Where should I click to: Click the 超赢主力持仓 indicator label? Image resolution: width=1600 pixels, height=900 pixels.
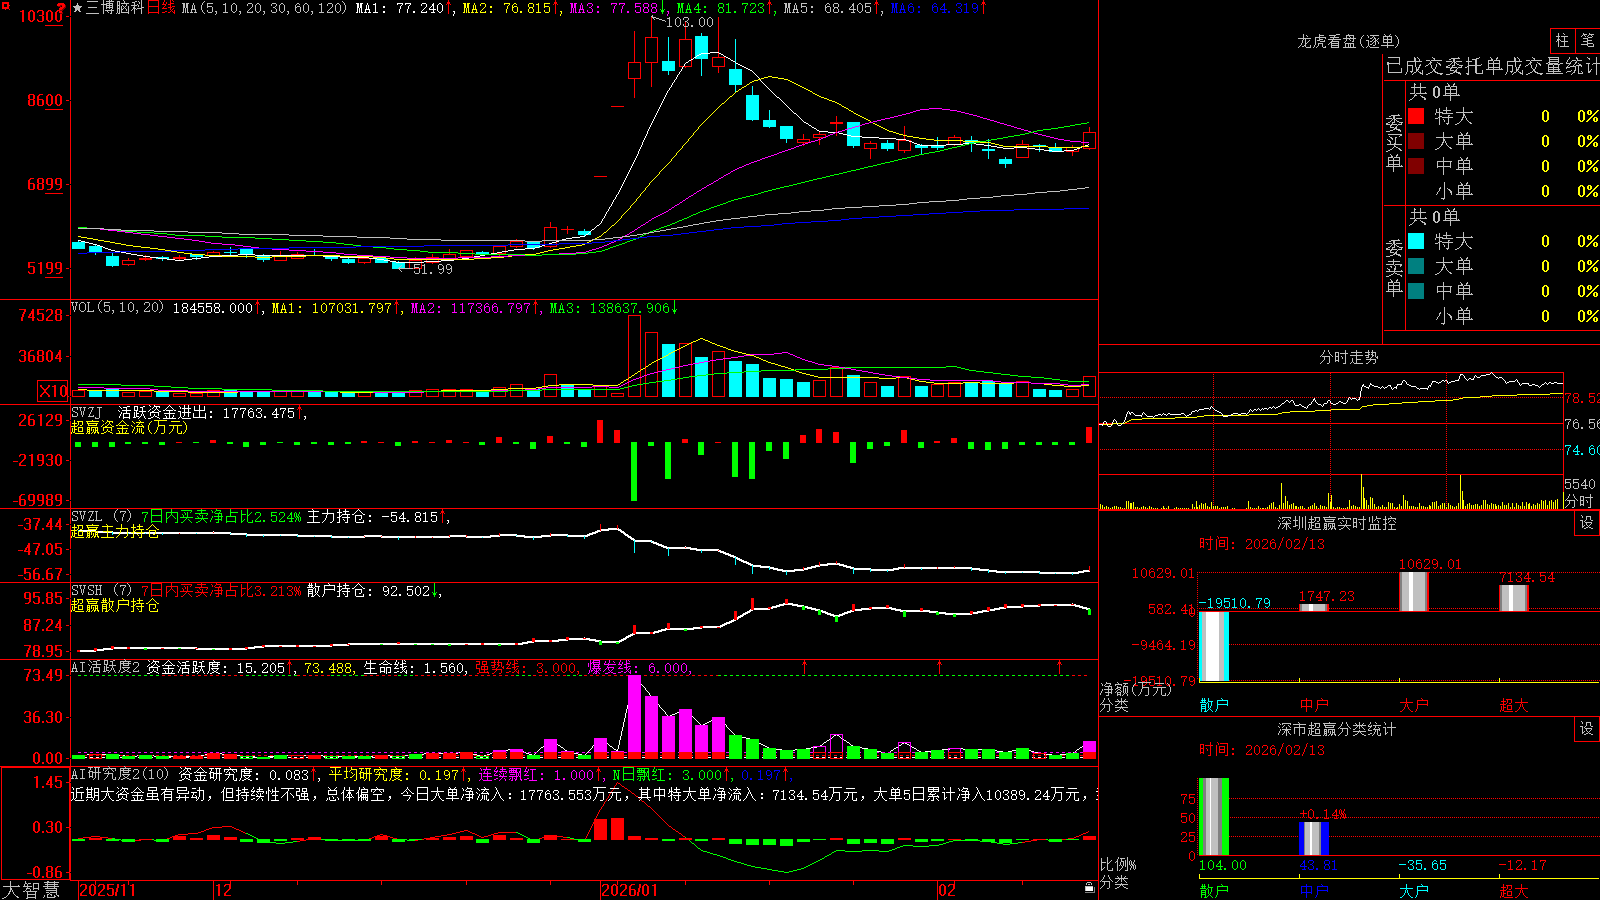[115, 531]
